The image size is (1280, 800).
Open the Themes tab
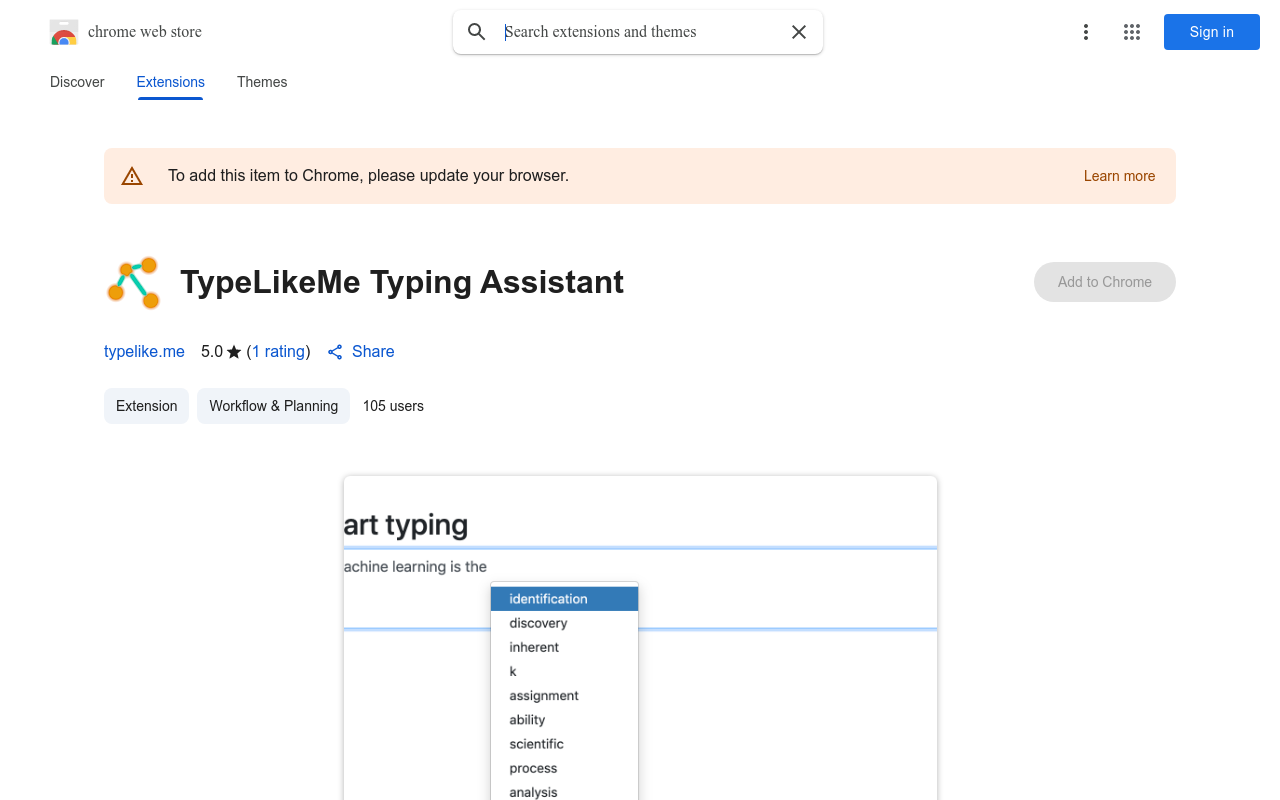pos(262,82)
